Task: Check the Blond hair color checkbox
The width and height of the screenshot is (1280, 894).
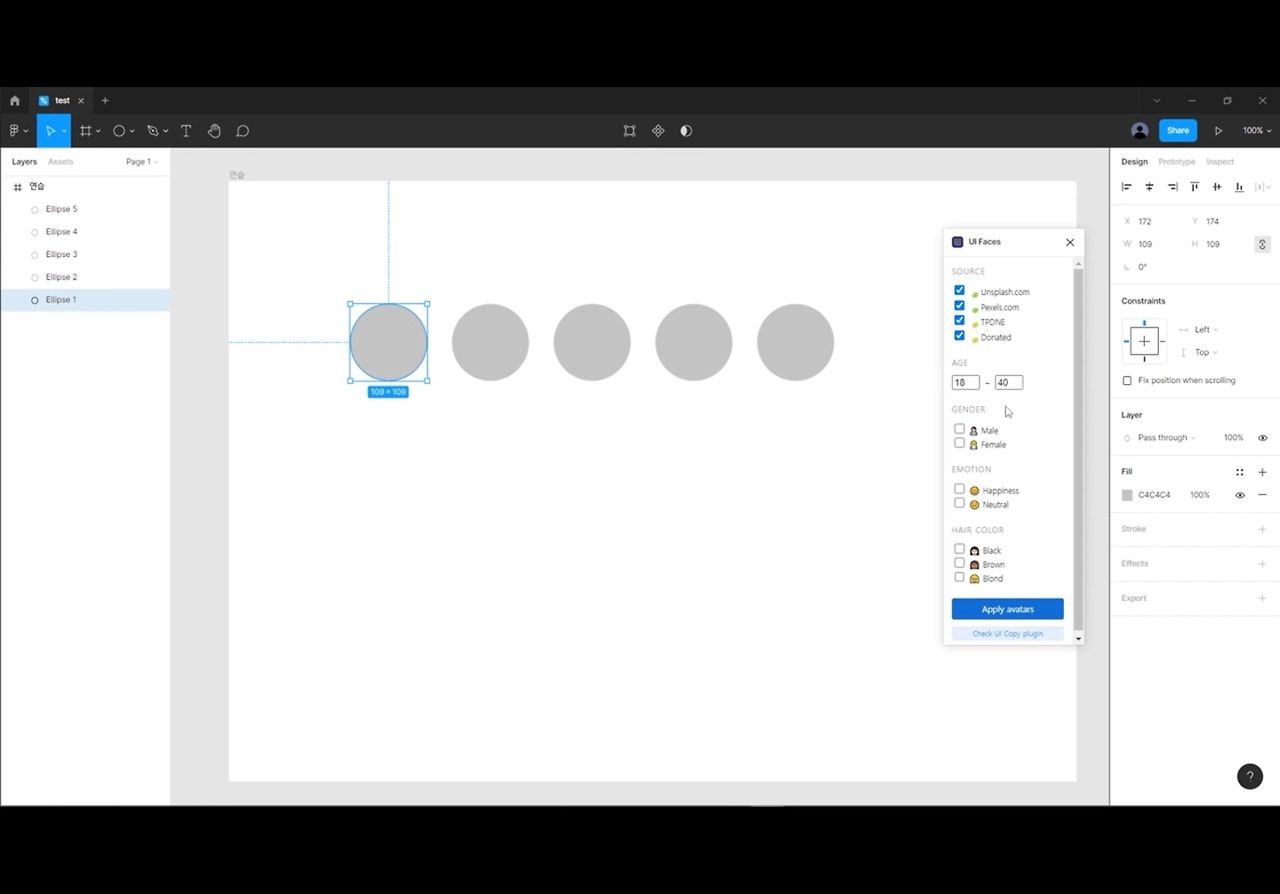Action: 959,577
